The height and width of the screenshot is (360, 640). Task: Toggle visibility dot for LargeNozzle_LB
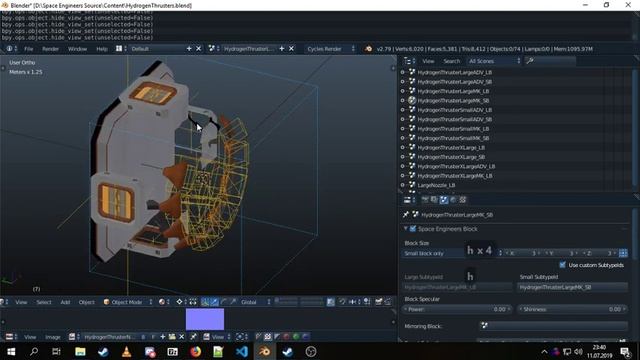point(402,185)
